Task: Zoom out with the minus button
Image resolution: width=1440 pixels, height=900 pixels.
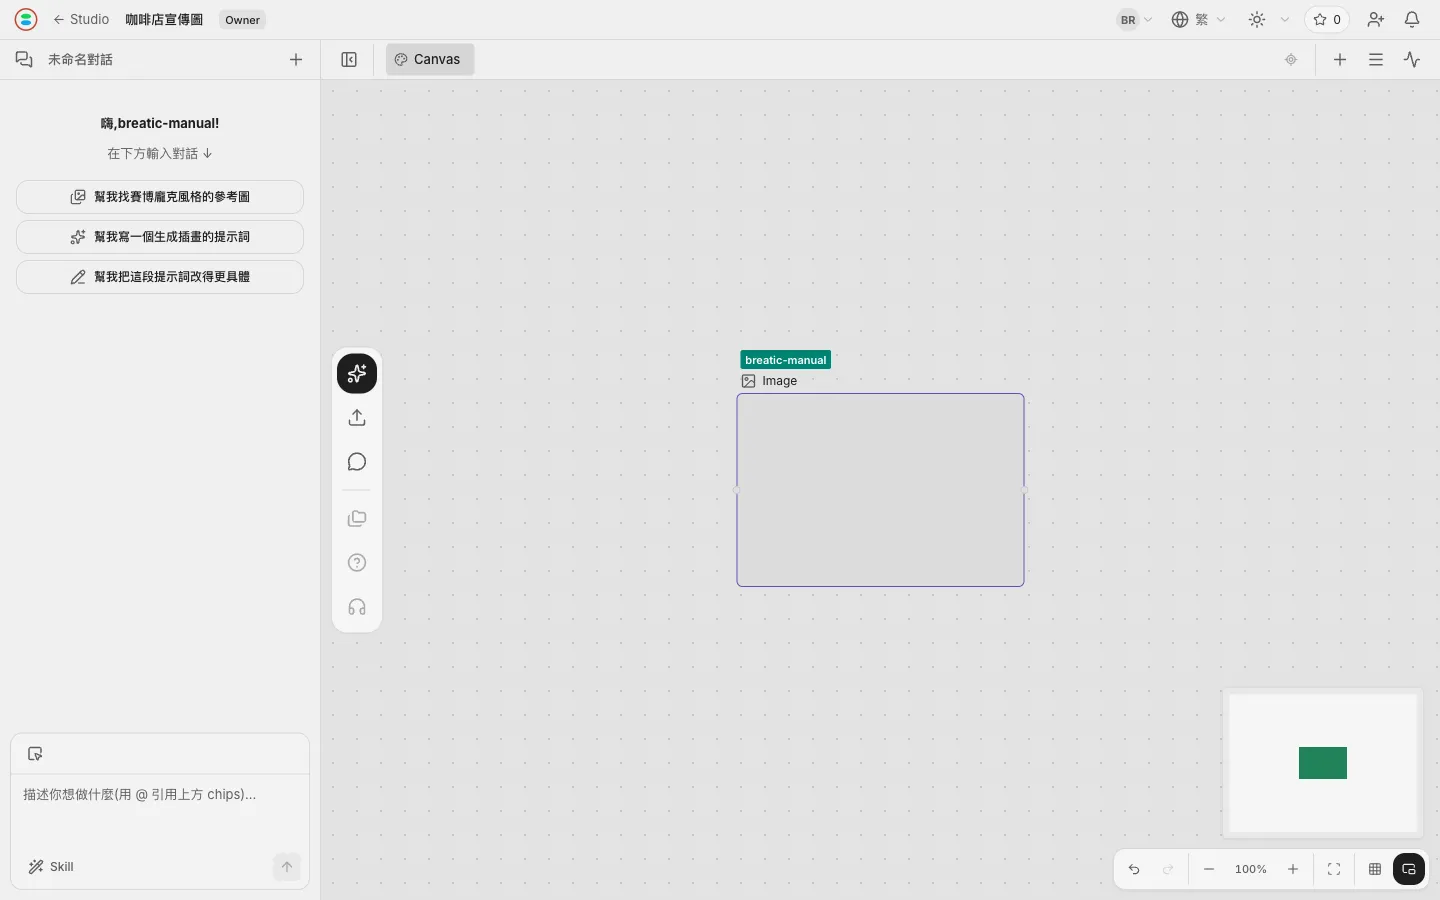Action: click(1209, 869)
